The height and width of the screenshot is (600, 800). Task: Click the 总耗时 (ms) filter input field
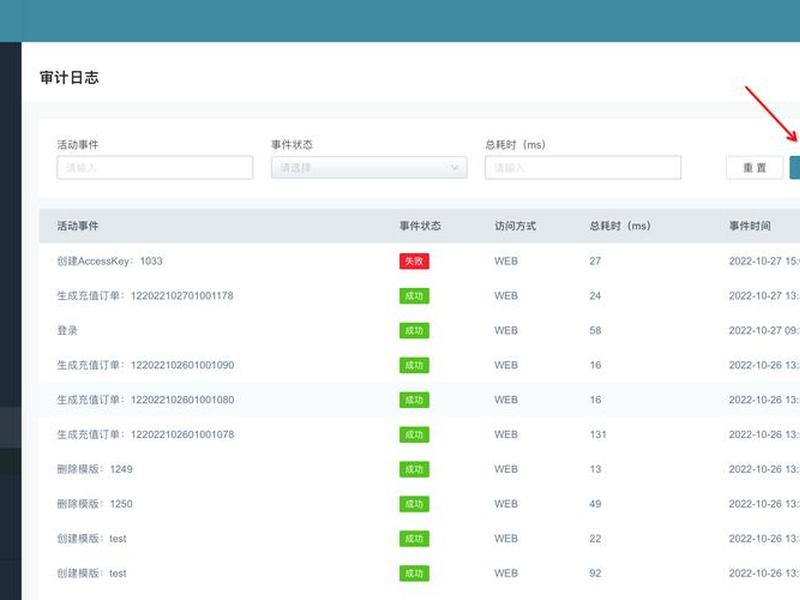pos(583,167)
